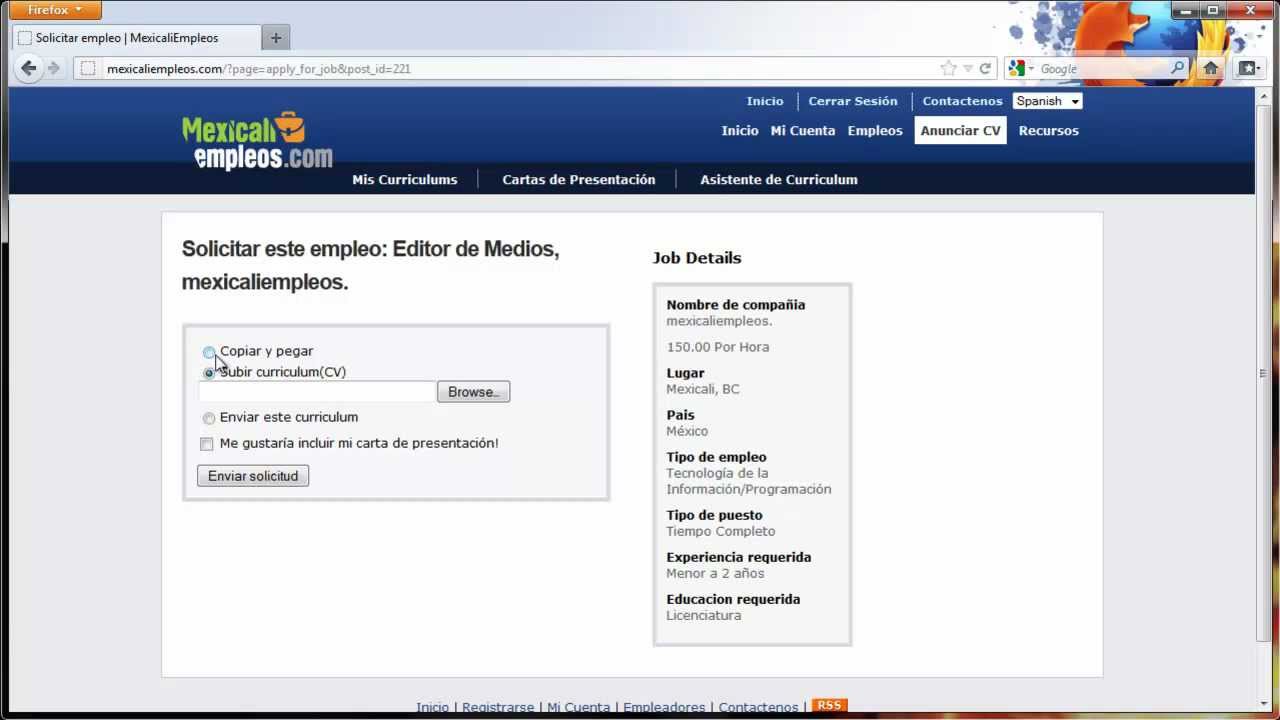
Task: Open Asistente de Curriculum submenu item
Action: point(779,180)
